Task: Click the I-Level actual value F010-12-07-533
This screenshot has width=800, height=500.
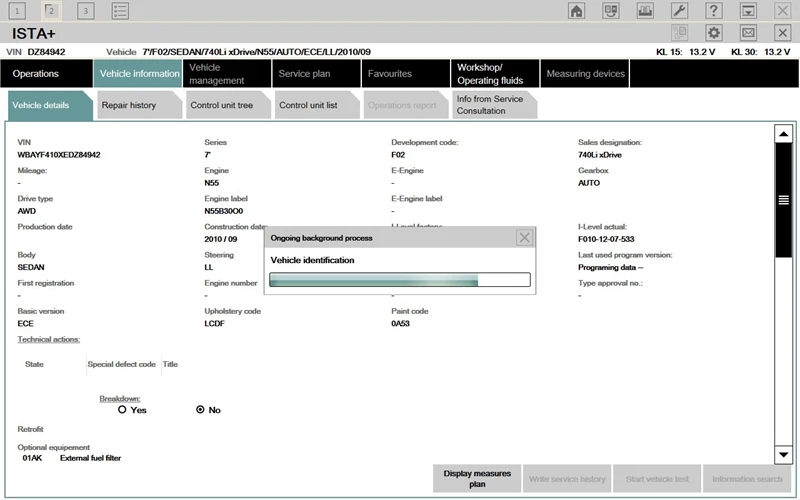Action: pyautogui.click(x=606, y=239)
